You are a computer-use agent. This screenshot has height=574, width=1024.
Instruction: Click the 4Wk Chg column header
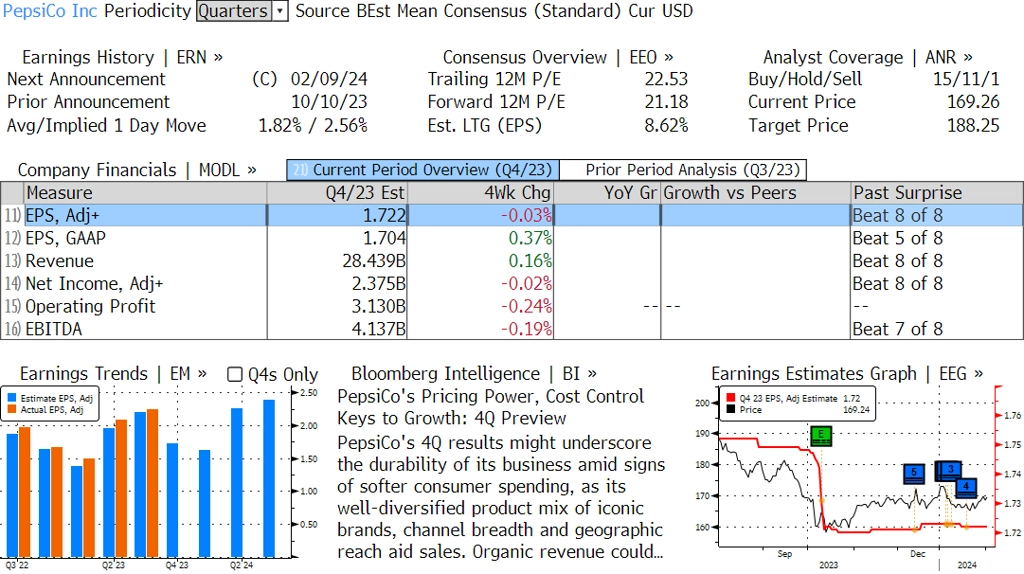[480, 193]
